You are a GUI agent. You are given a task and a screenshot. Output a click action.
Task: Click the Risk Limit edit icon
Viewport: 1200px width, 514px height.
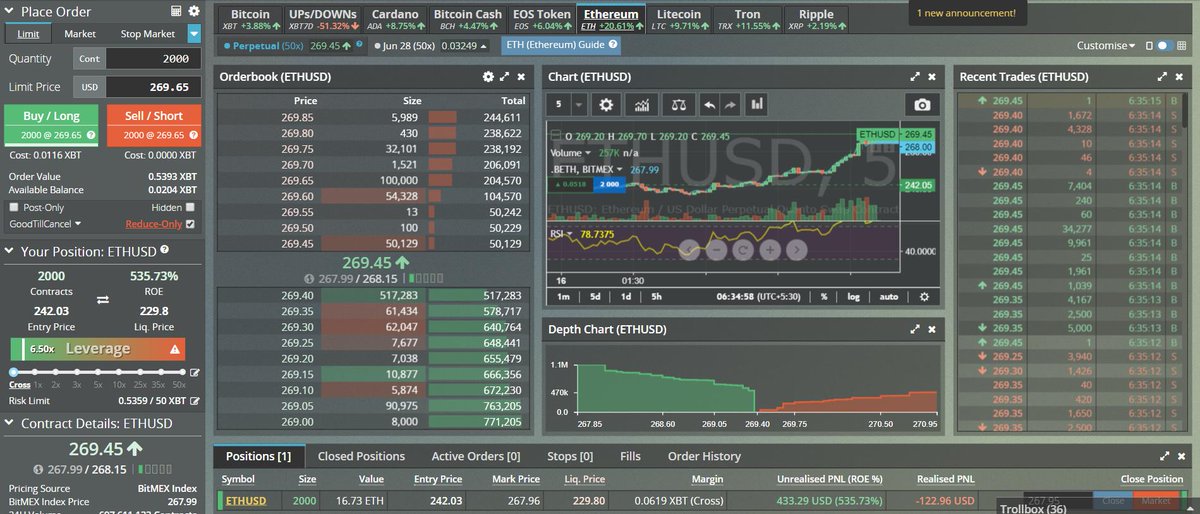195,400
